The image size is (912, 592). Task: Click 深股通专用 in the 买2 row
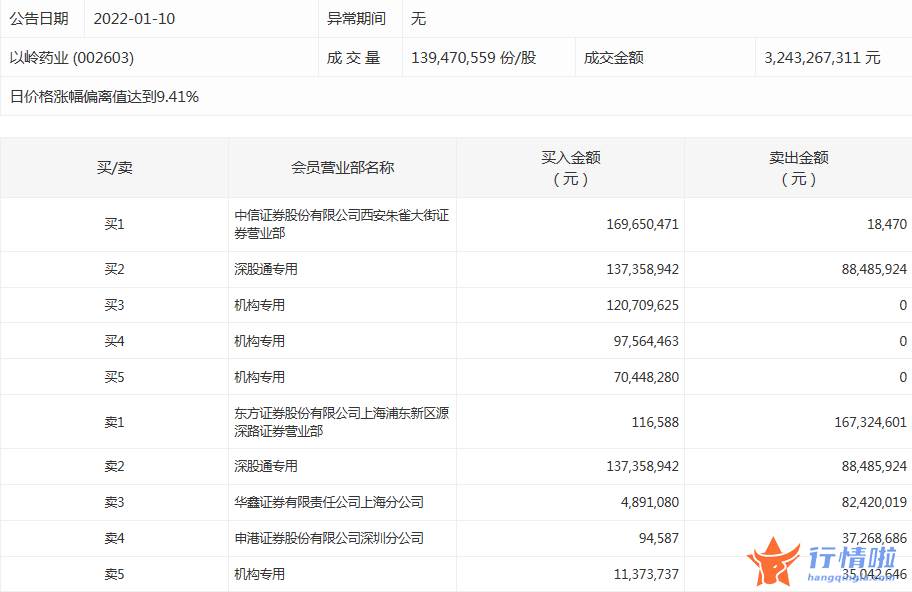click(266, 269)
